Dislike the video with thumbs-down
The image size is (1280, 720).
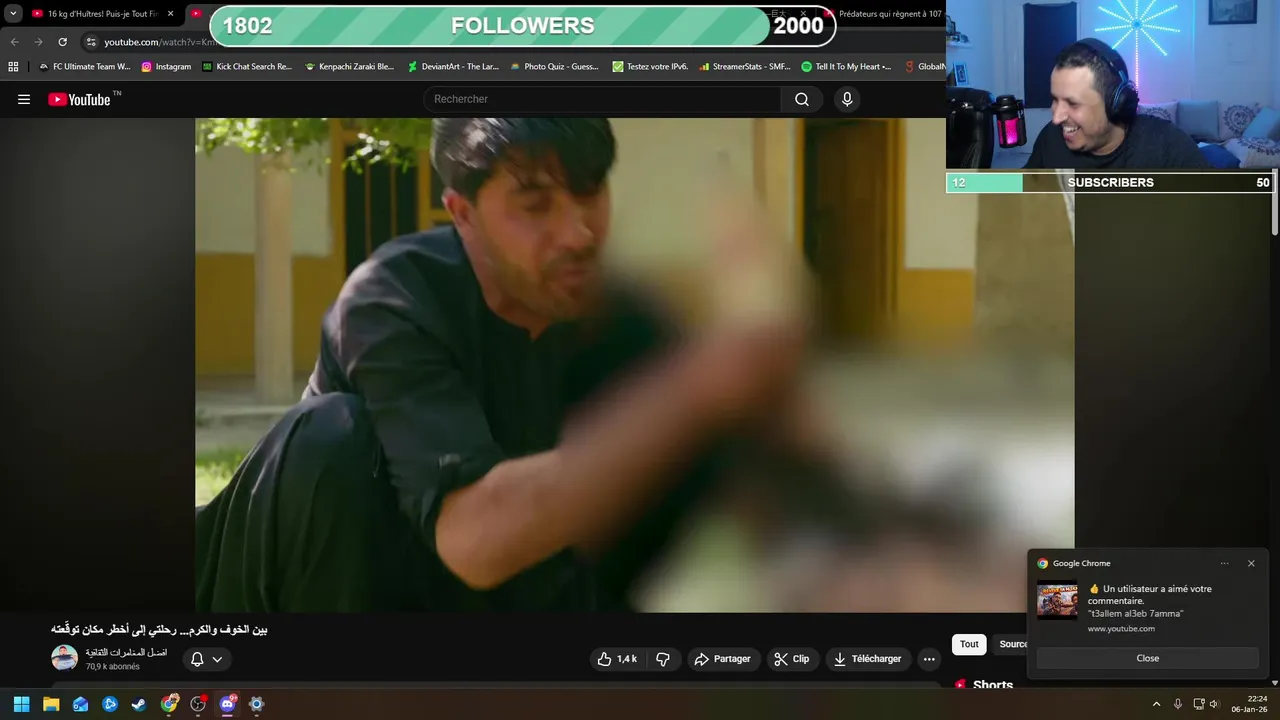click(663, 659)
